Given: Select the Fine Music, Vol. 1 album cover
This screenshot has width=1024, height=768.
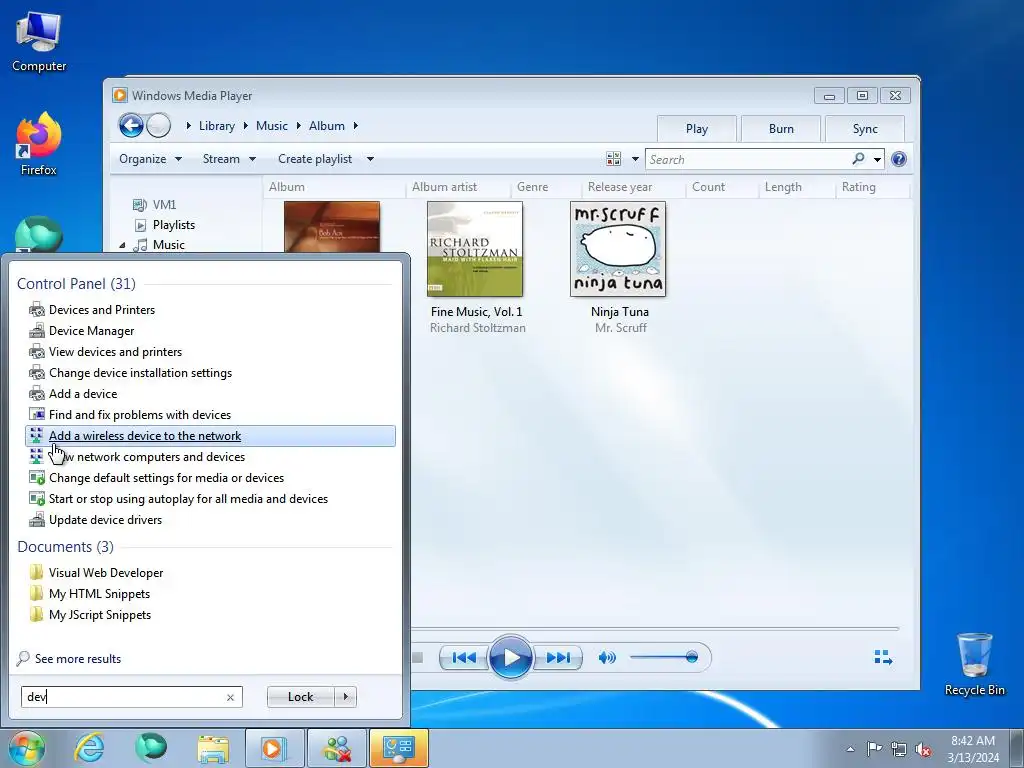Looking at the screenshot, I should [475, 249].
